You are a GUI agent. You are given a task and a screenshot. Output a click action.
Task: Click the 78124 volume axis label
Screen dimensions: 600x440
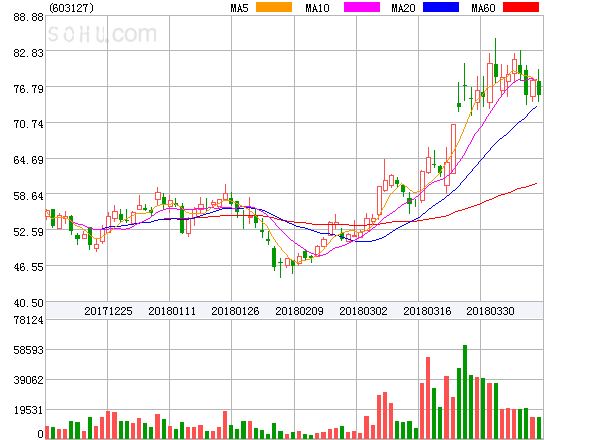coord(28,320)
